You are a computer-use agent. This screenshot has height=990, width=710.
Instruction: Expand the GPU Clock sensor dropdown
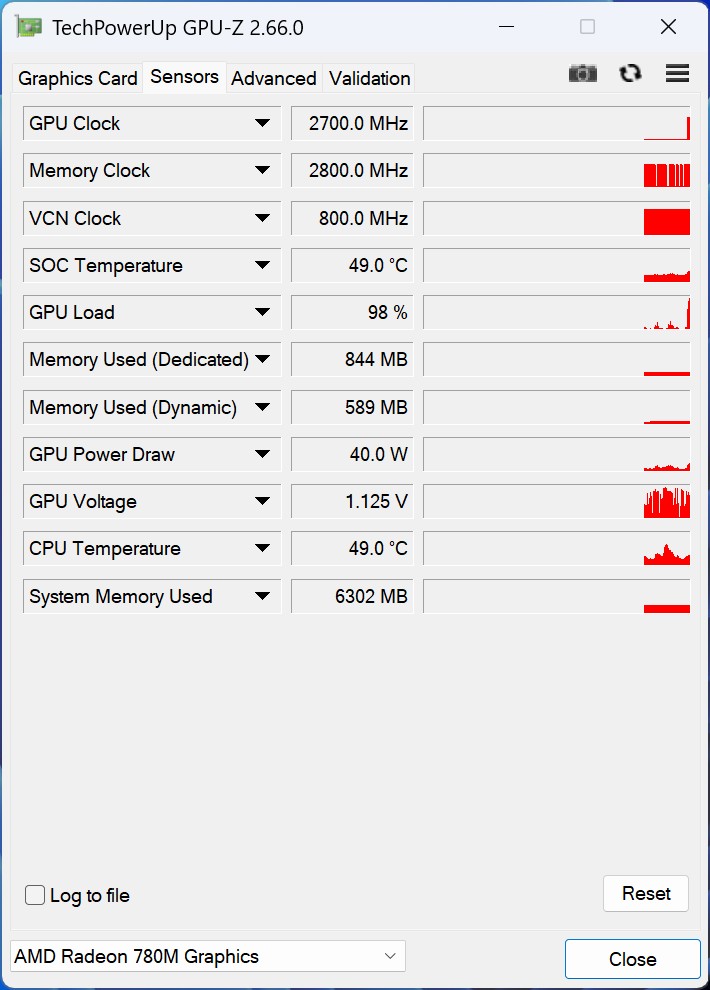pyautogui.click(x=262, y=123)
